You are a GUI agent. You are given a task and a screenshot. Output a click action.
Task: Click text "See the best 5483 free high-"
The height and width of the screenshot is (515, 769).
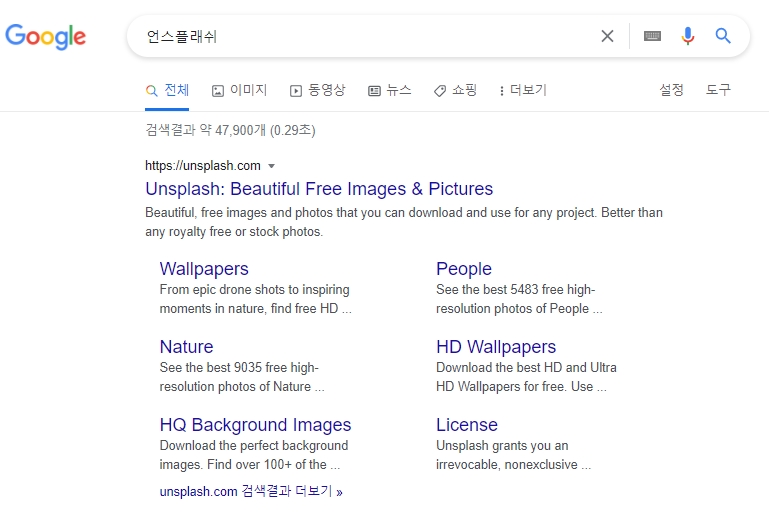[x=515, y=289]
